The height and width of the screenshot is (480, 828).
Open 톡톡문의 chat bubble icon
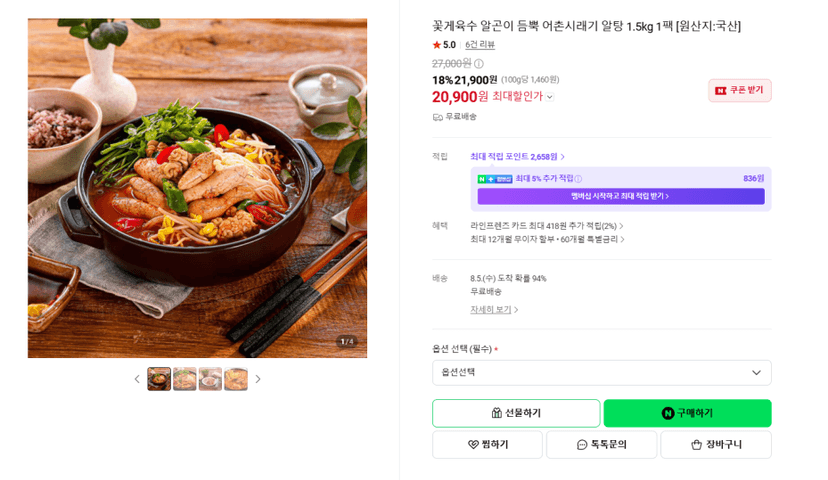tap(581, 445)
